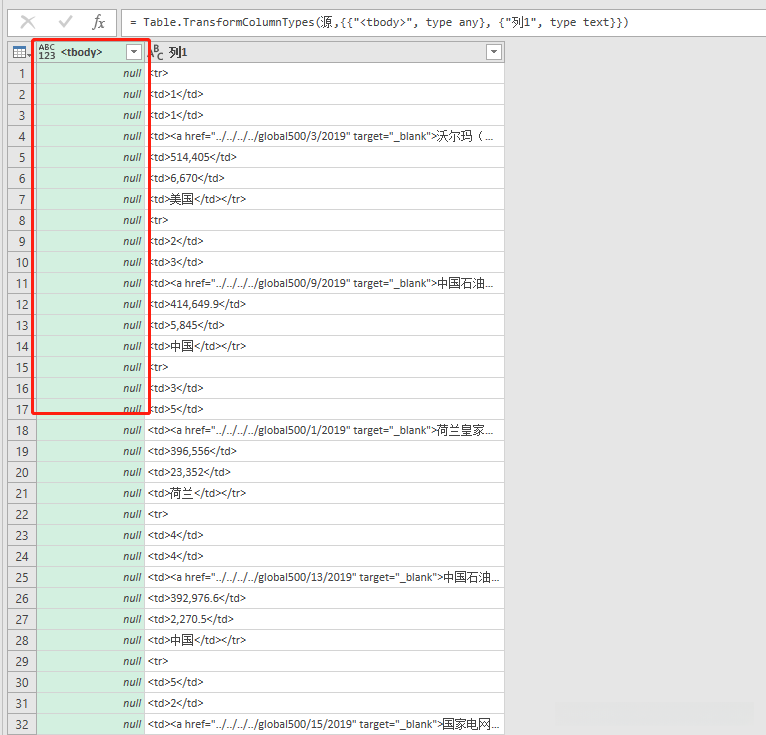The width and height of the screenshot is (766, 735).
Task: Click the cell <td>23,352</td>
Action: (x=324, y=472)
